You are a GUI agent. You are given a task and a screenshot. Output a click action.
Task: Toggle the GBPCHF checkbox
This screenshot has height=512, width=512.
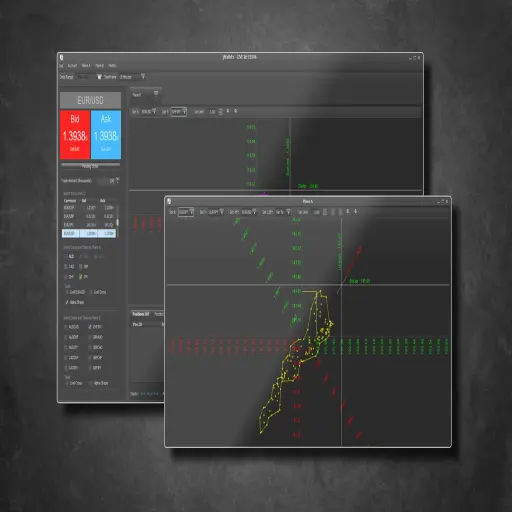(x=90, y=358)
